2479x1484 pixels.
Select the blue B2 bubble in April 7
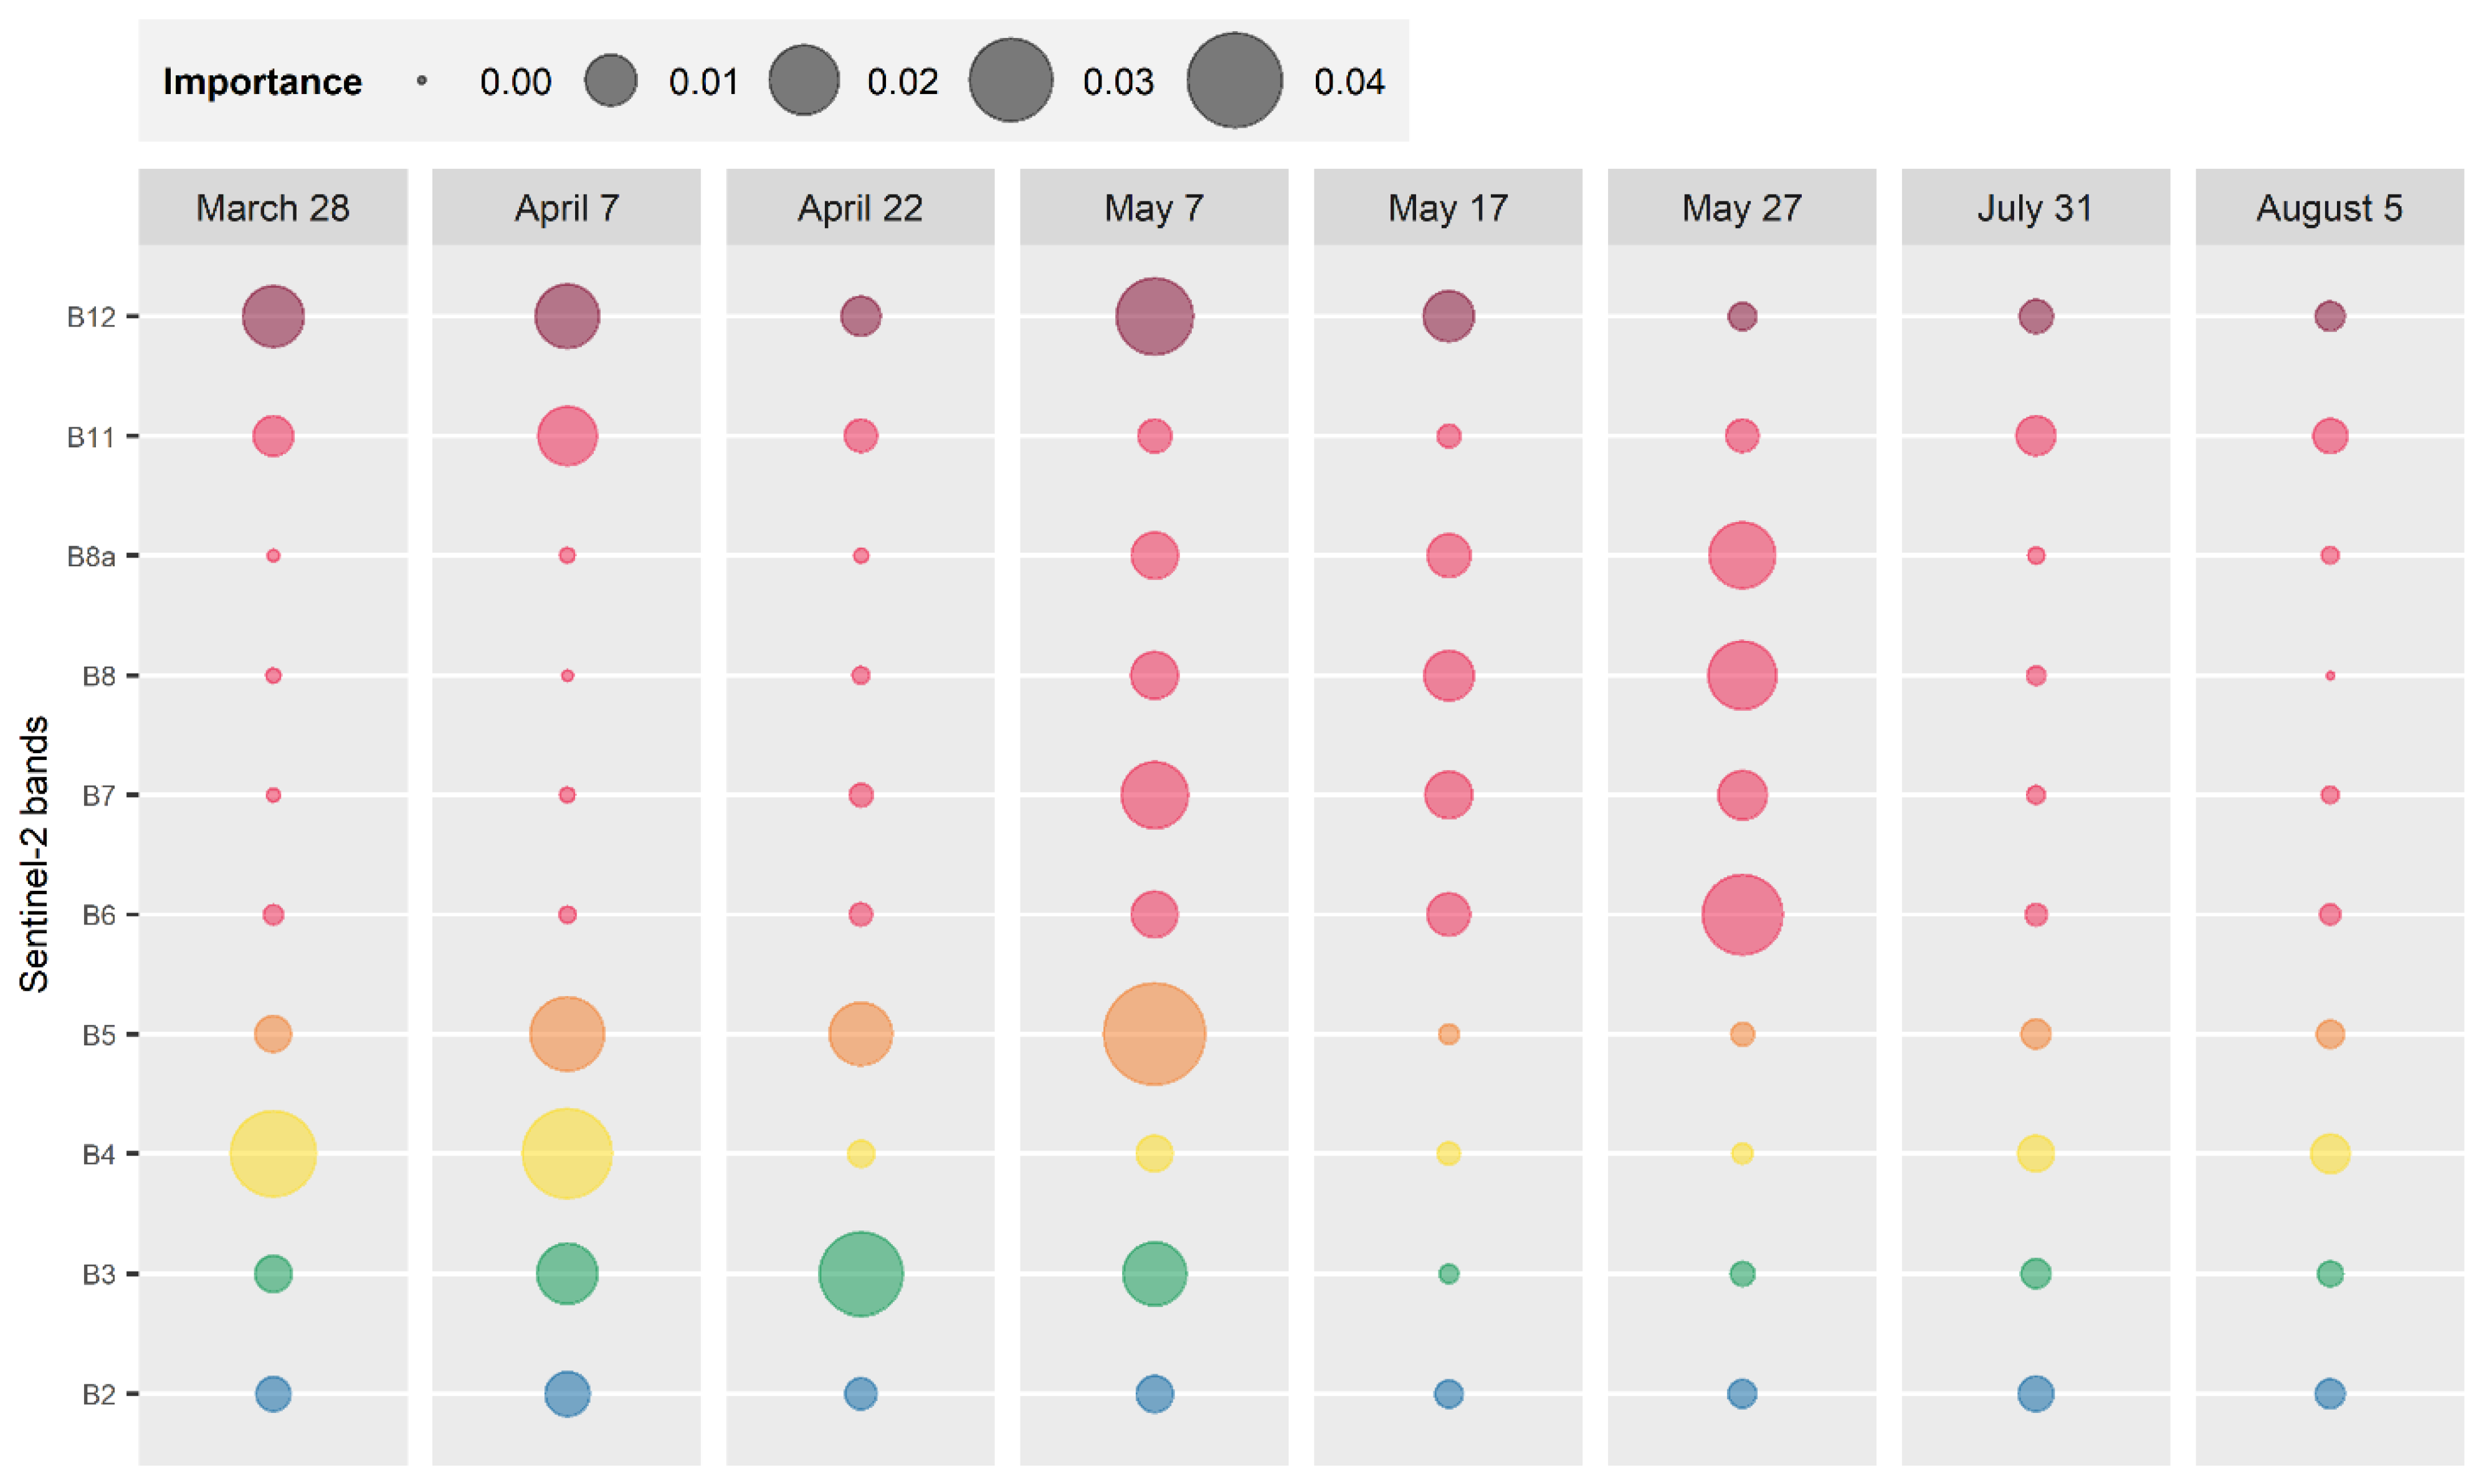pyautogui.click(x=566, y=1393)
